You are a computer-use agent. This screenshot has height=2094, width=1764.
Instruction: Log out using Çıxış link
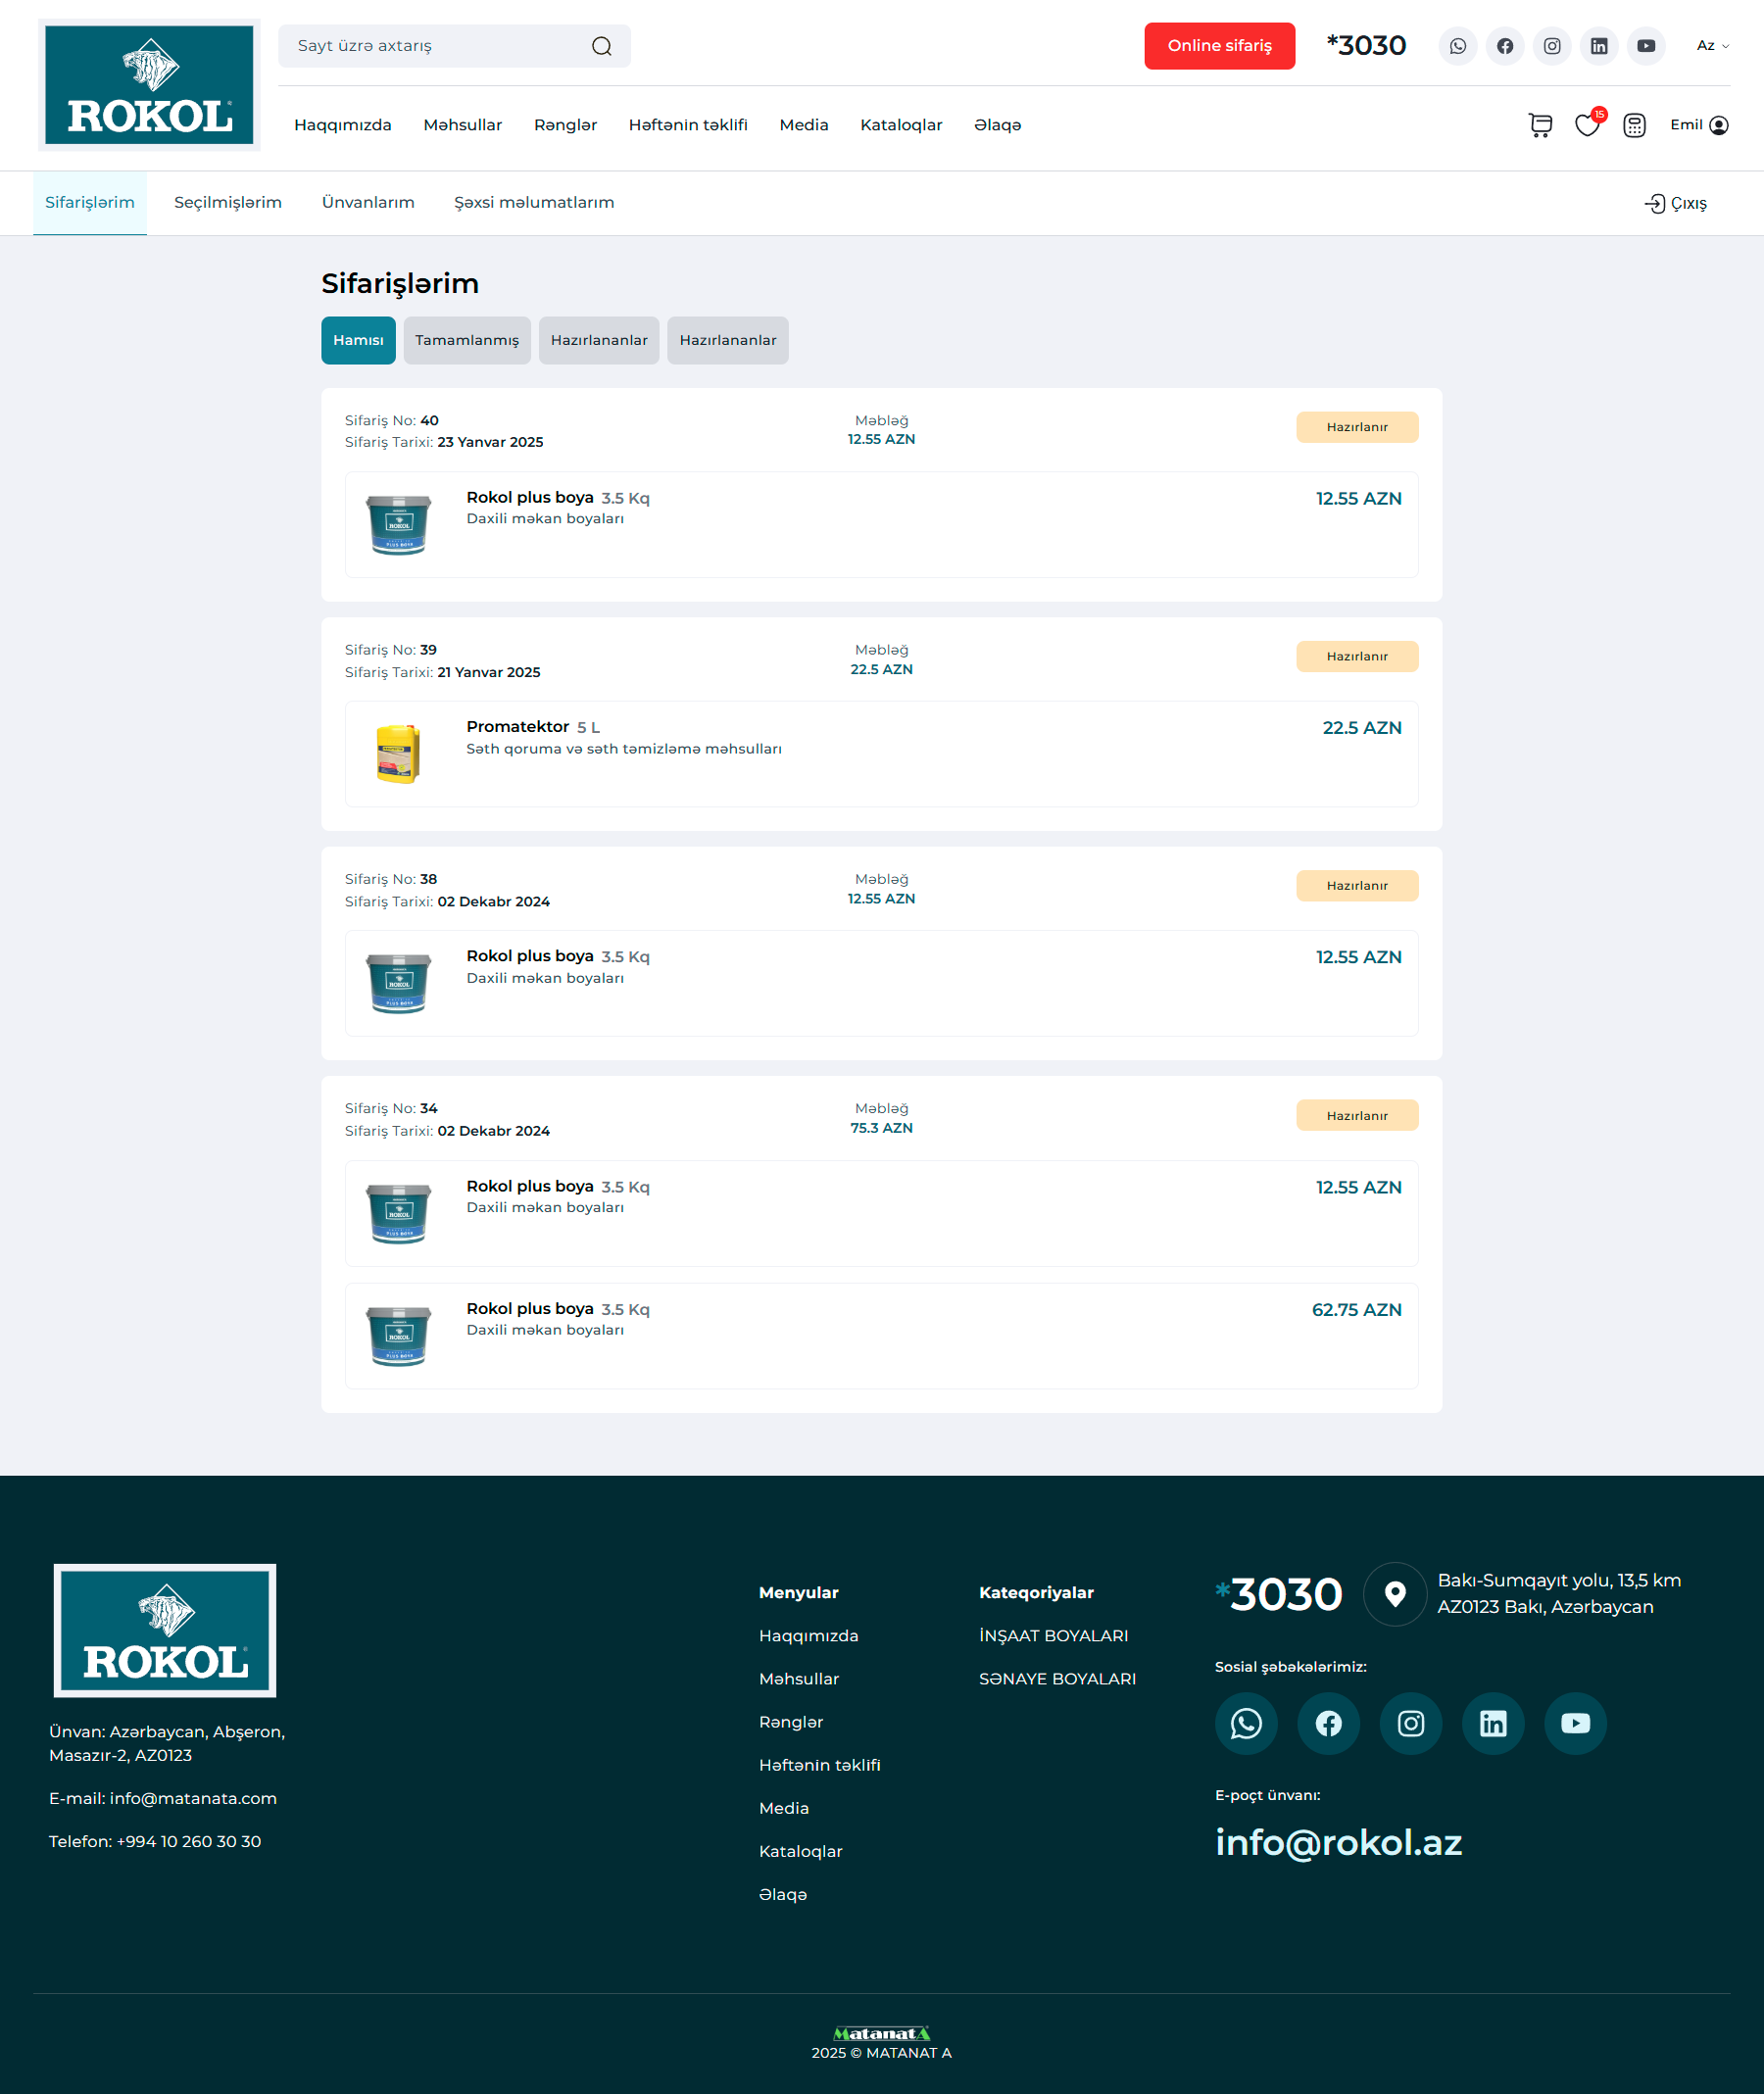(x=1676, y=204)
